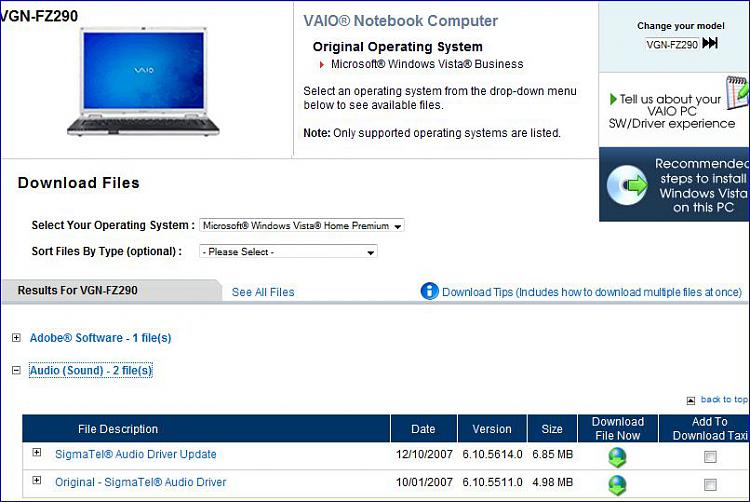Click the blue info icon next to Download Tips

click(x=429, y=291)
